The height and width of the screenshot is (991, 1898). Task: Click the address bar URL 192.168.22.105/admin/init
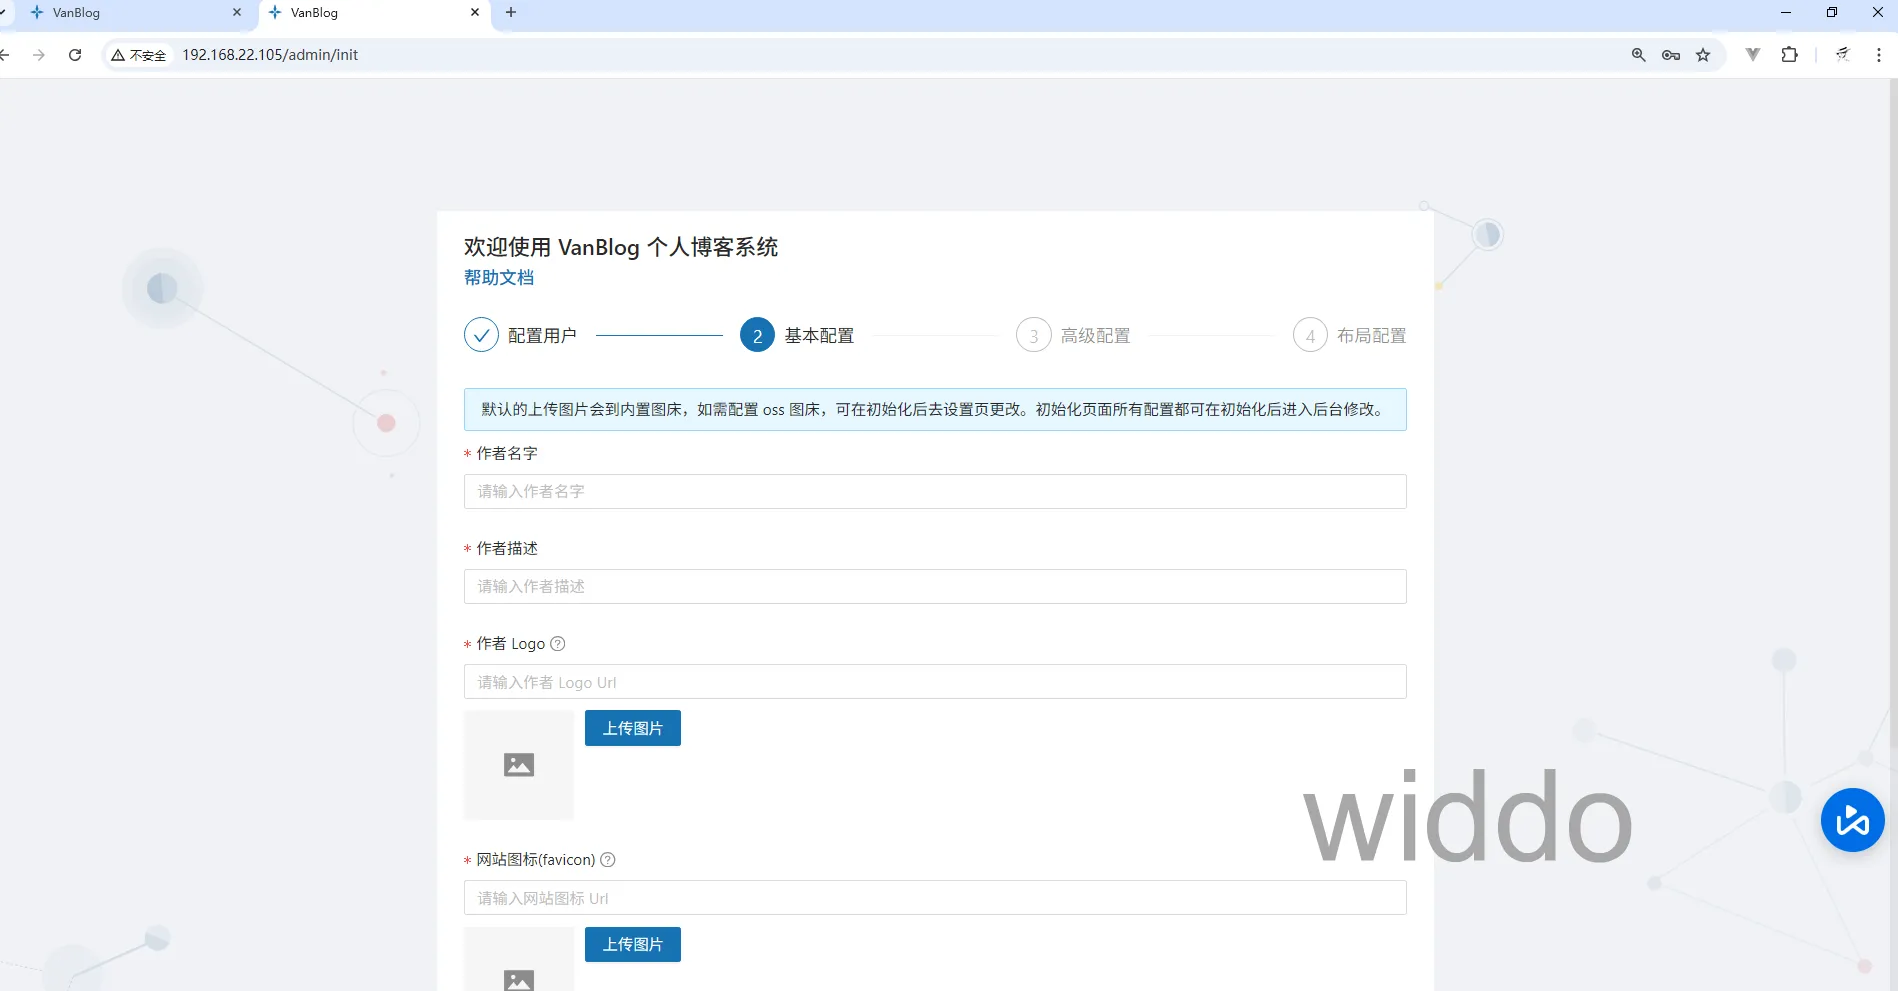[270, 55]
